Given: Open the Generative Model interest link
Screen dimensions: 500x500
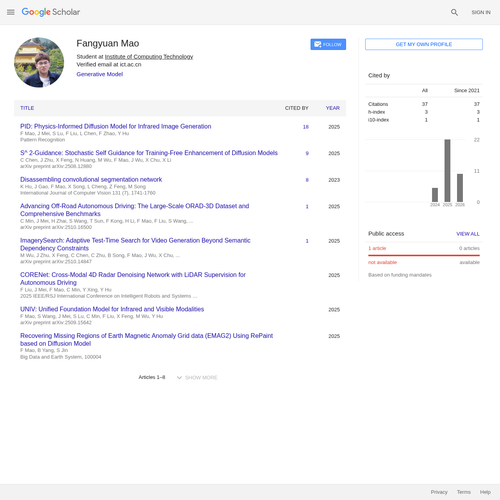Looking at the screenshot, I should (x=100, y=74).
